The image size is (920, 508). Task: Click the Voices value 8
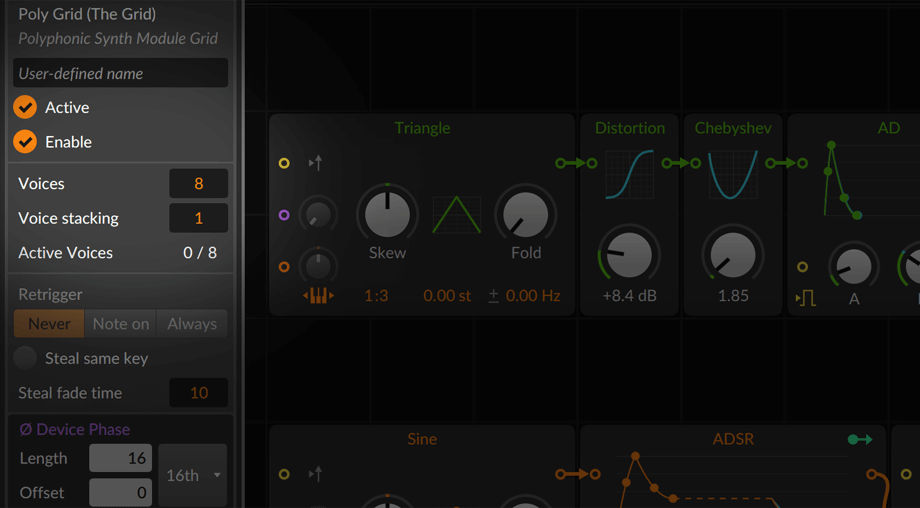point(198,184)
